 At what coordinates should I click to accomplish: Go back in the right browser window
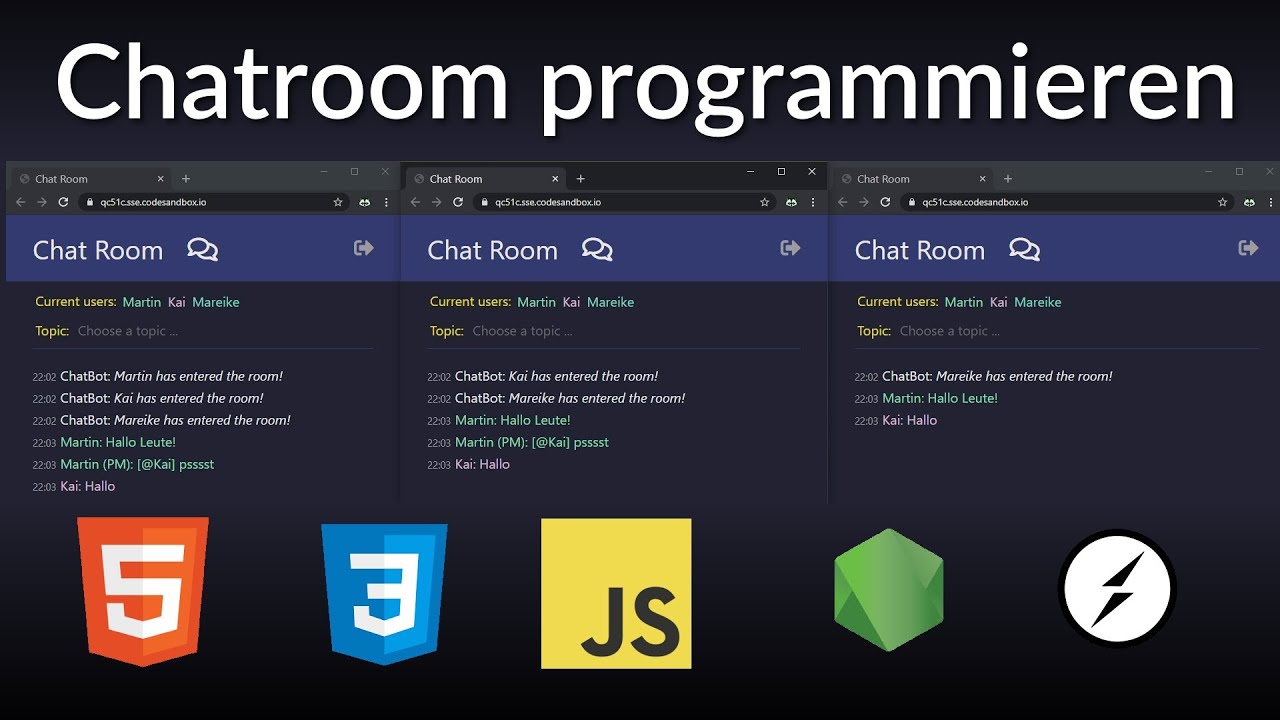(843, 202)
